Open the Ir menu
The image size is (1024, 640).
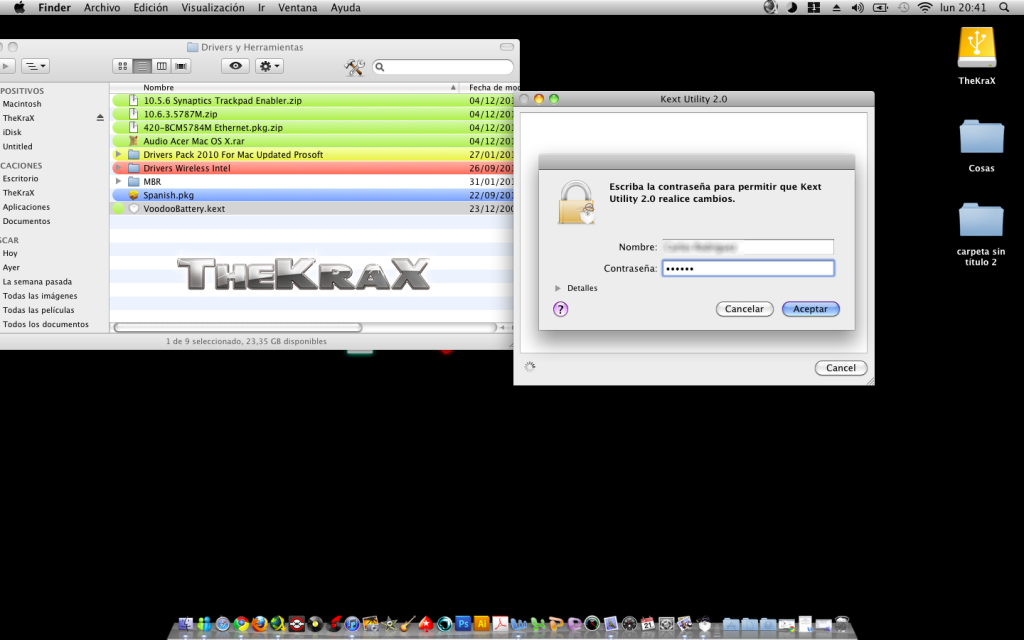click(261, 8)
